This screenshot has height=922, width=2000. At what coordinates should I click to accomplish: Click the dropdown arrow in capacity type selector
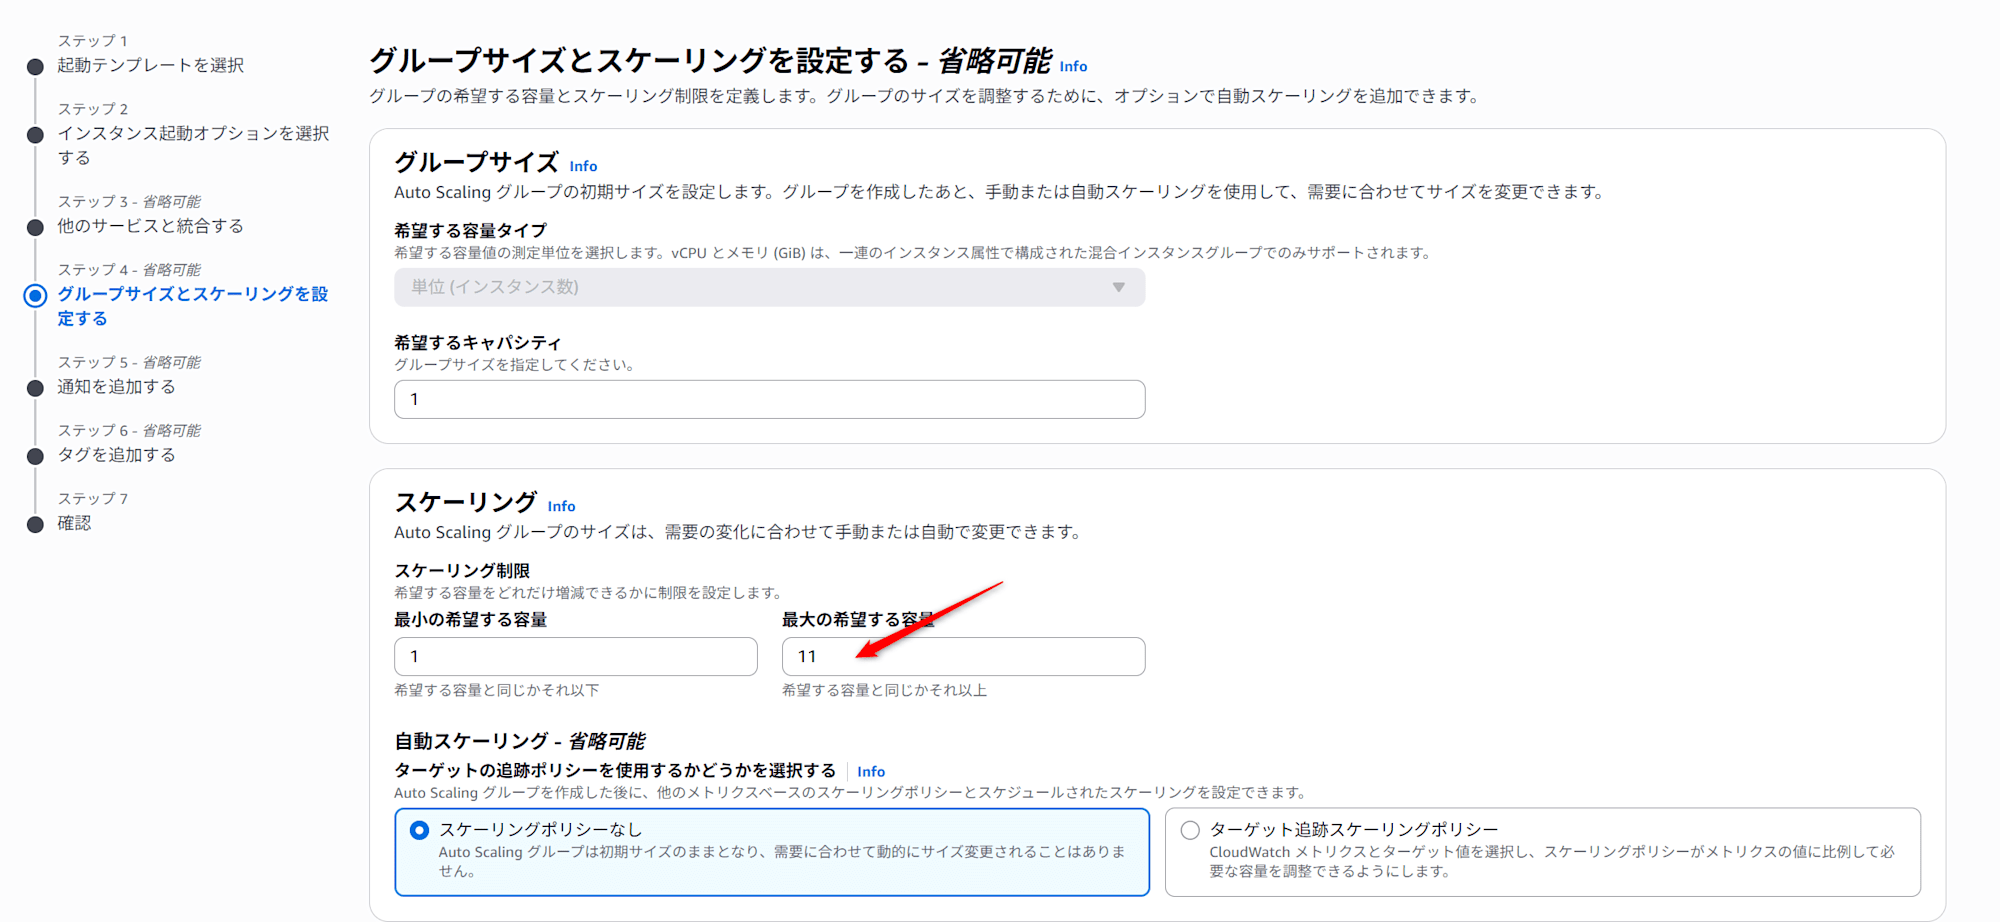1118,287
